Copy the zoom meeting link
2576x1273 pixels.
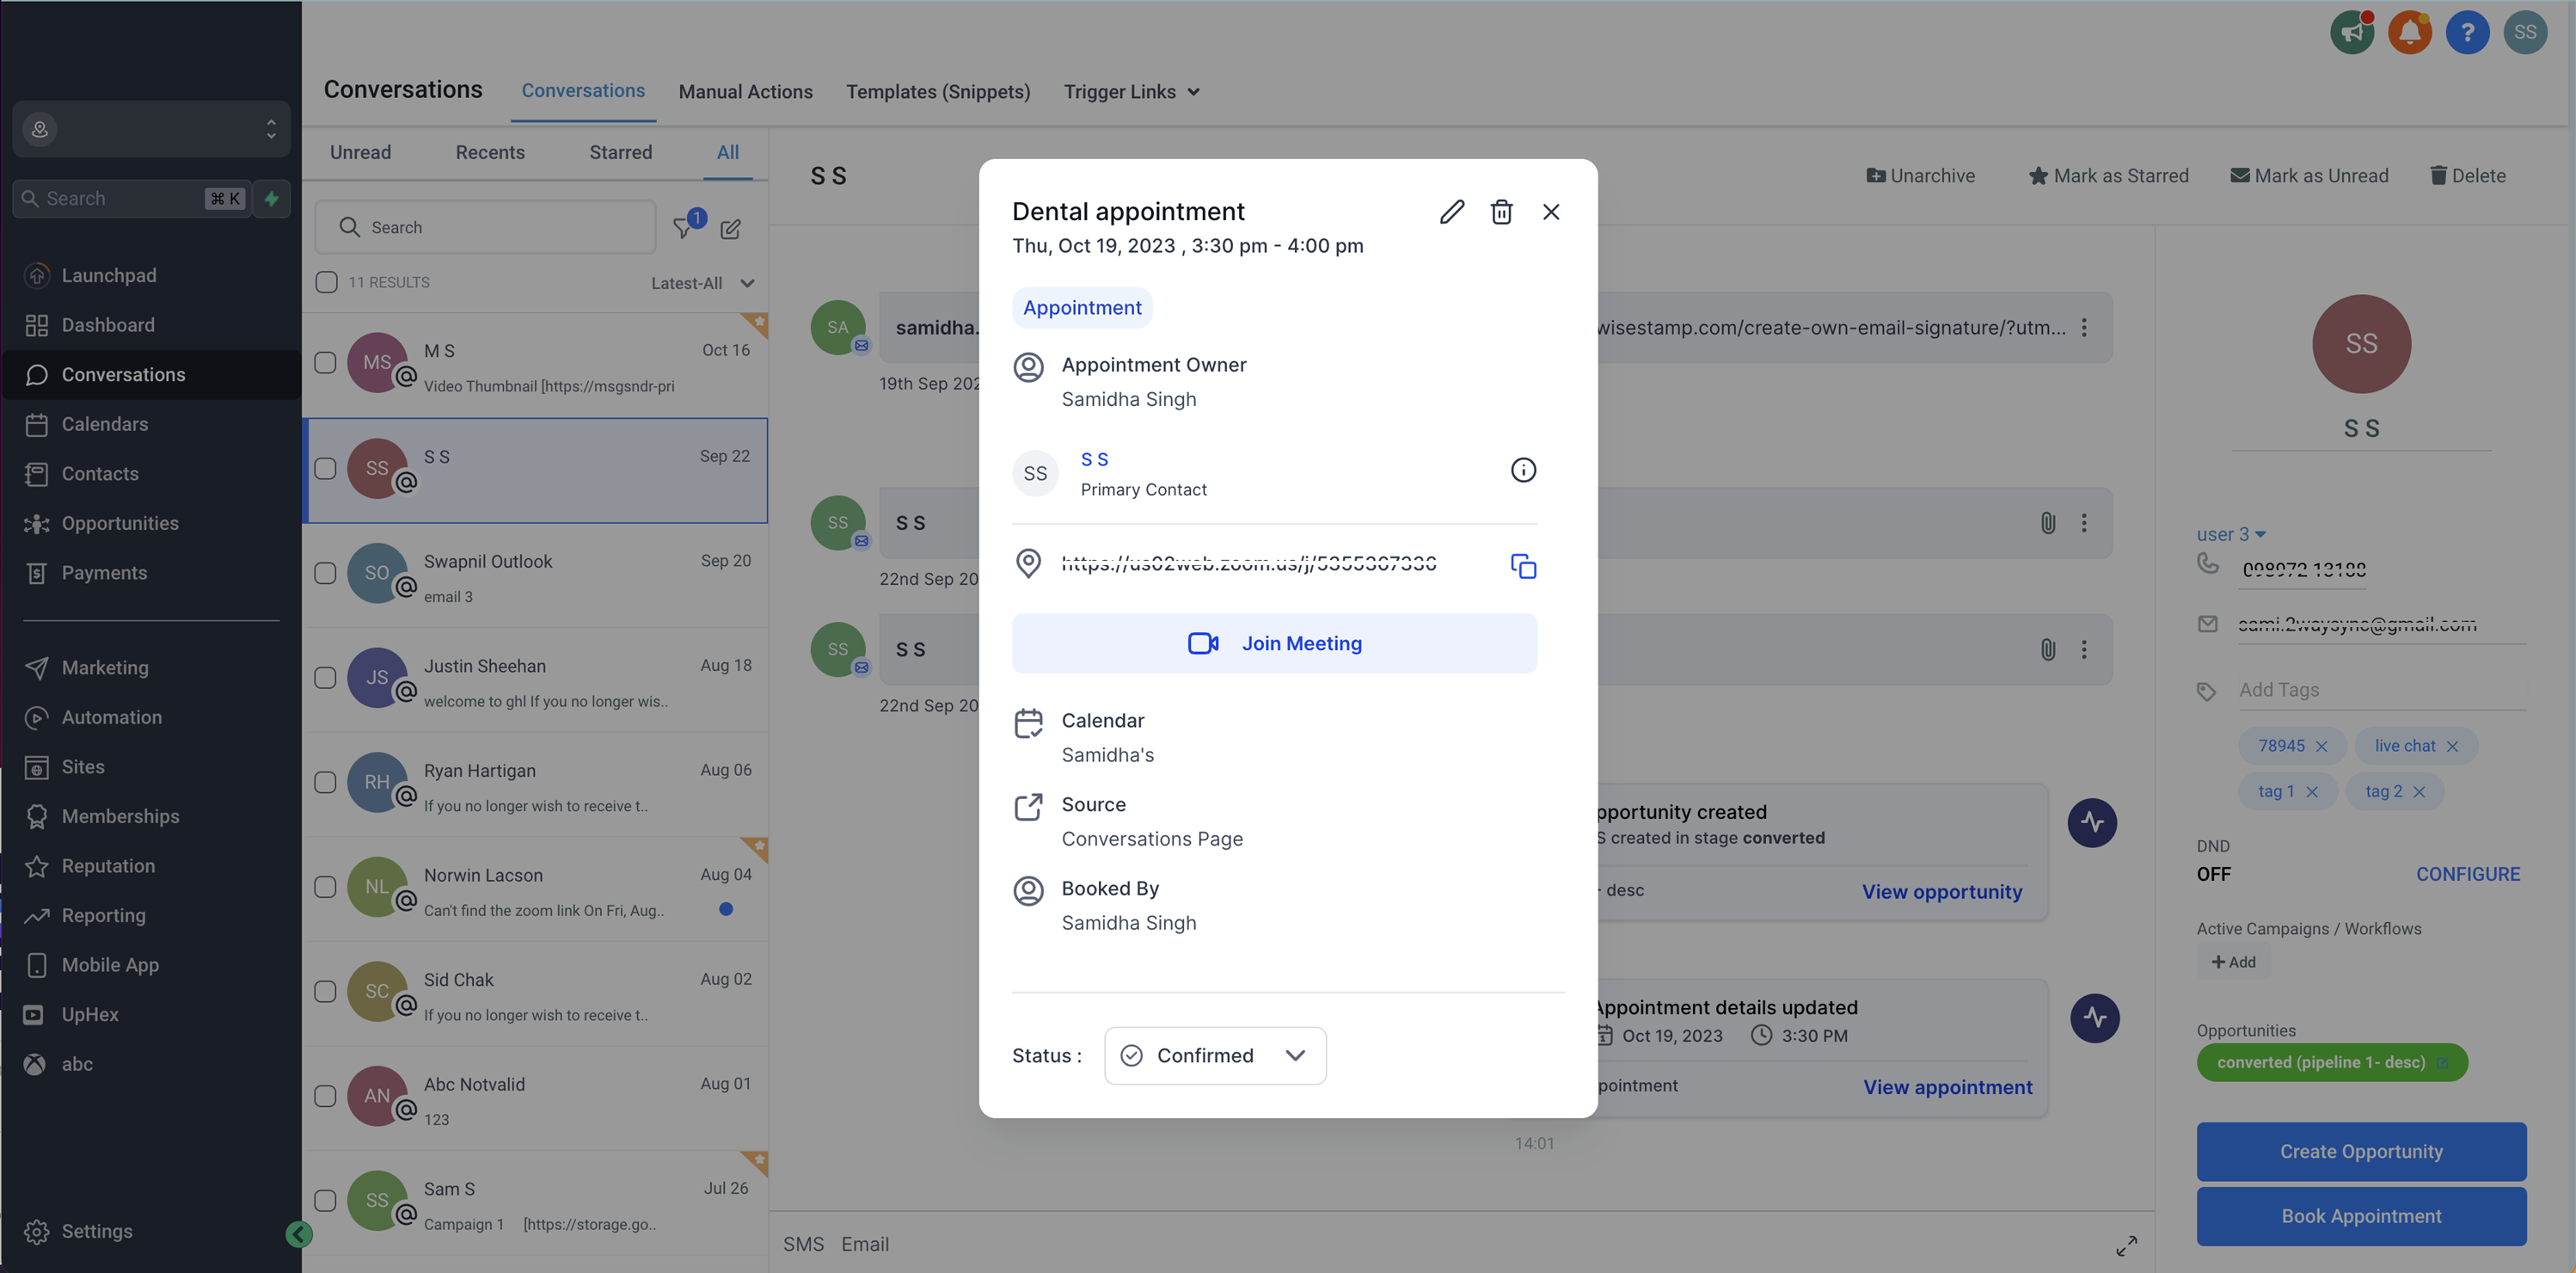[x=1523, y=566]
